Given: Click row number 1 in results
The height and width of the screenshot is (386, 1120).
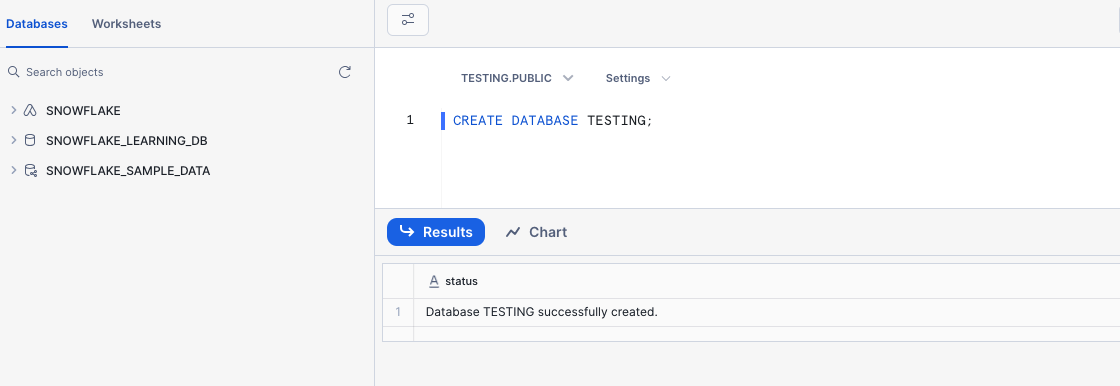Looking at the screenshot, I should tap(399, 312).
